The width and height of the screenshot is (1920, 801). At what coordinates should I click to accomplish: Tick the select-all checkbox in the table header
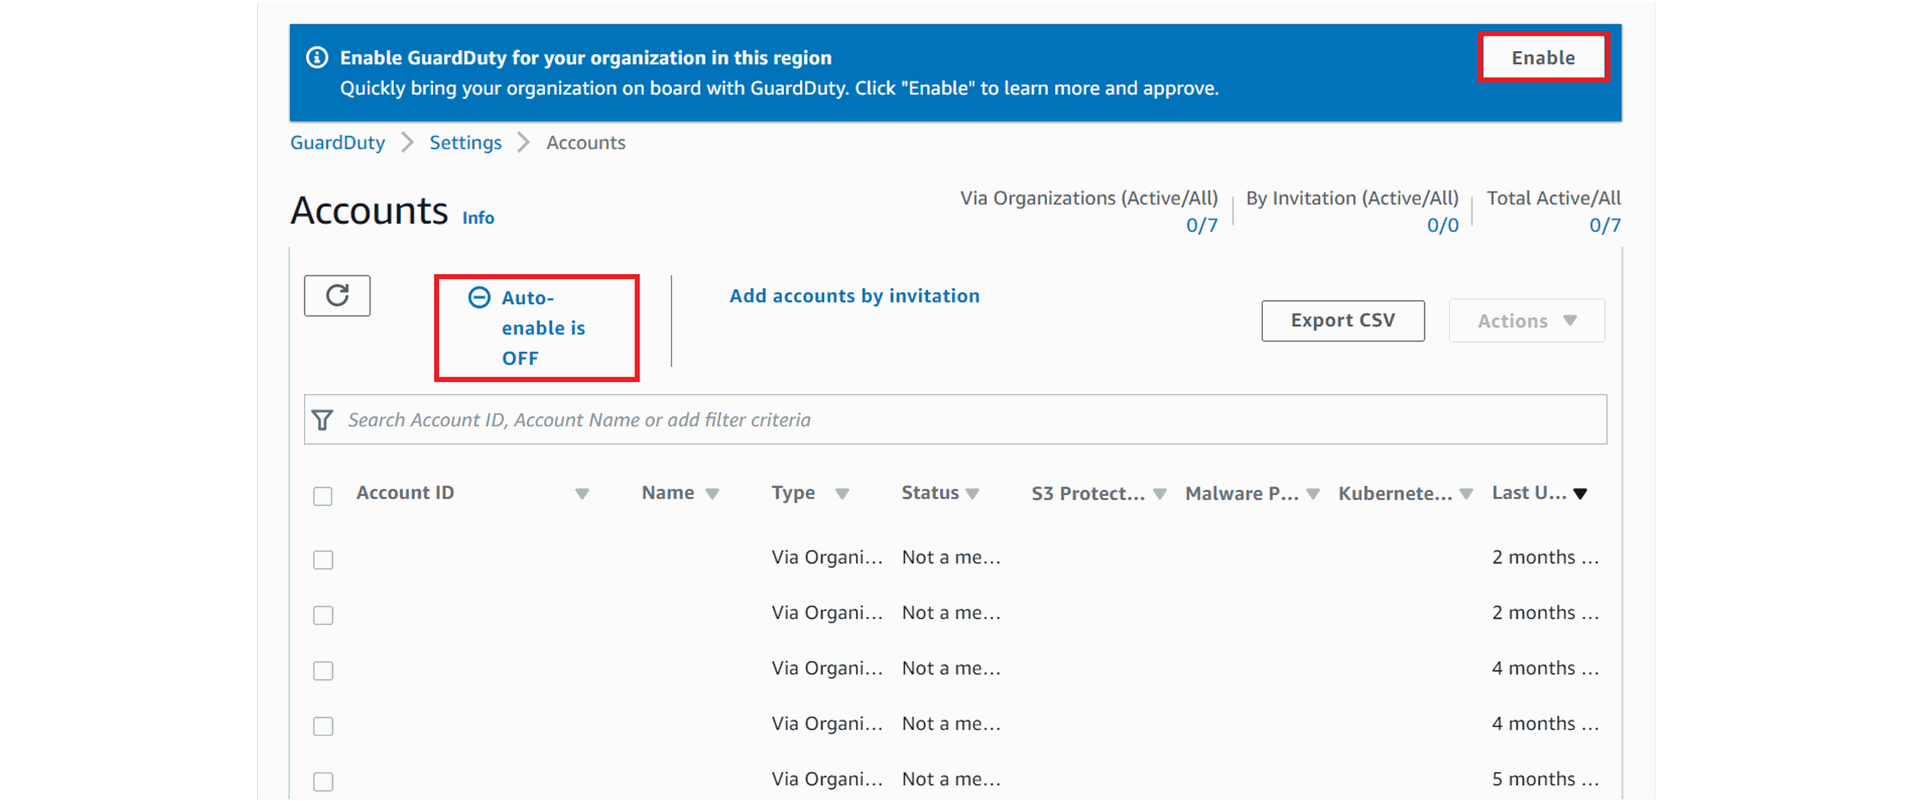[322, 496]
